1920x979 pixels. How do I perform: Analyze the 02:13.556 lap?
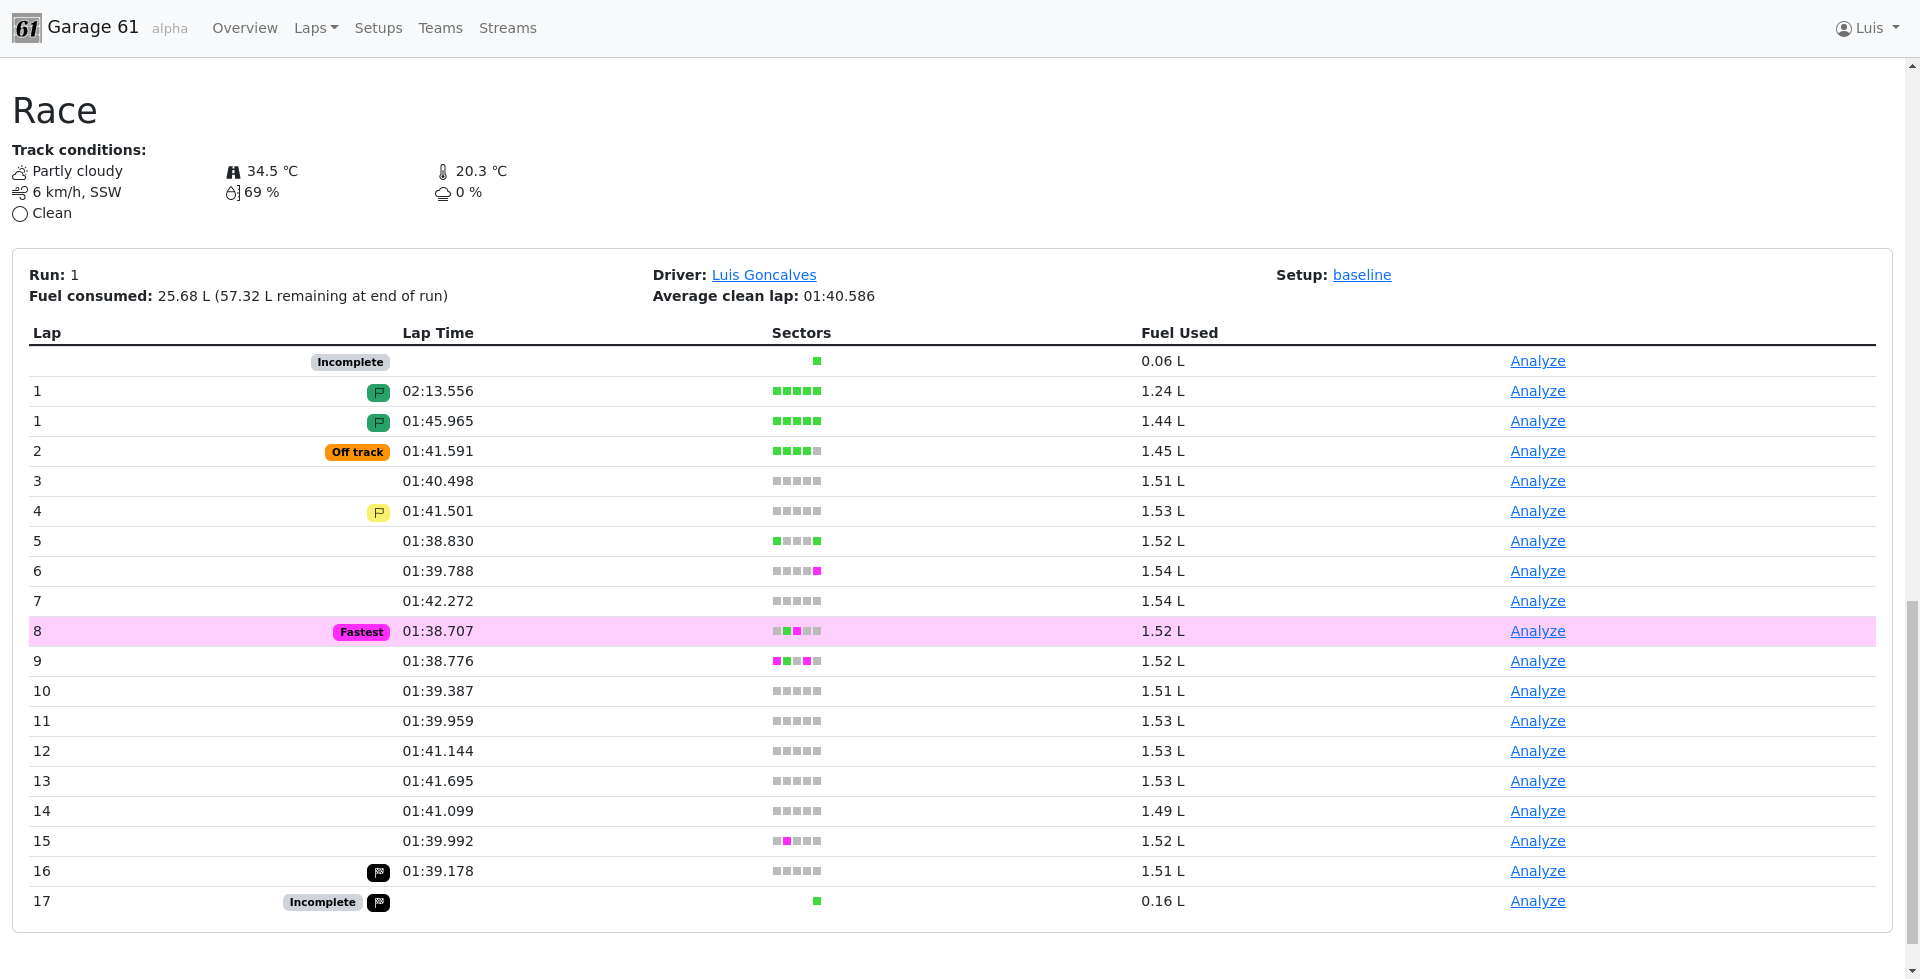1538,391
